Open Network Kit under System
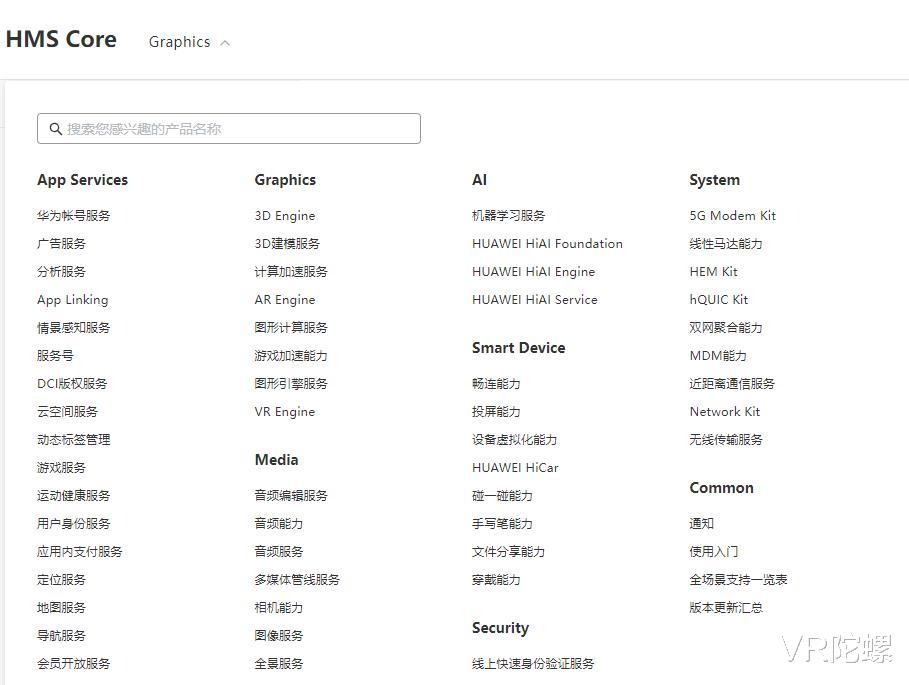The width and height of the screenshot is (909, 685). pyautogui.click(x=724, y=411)
